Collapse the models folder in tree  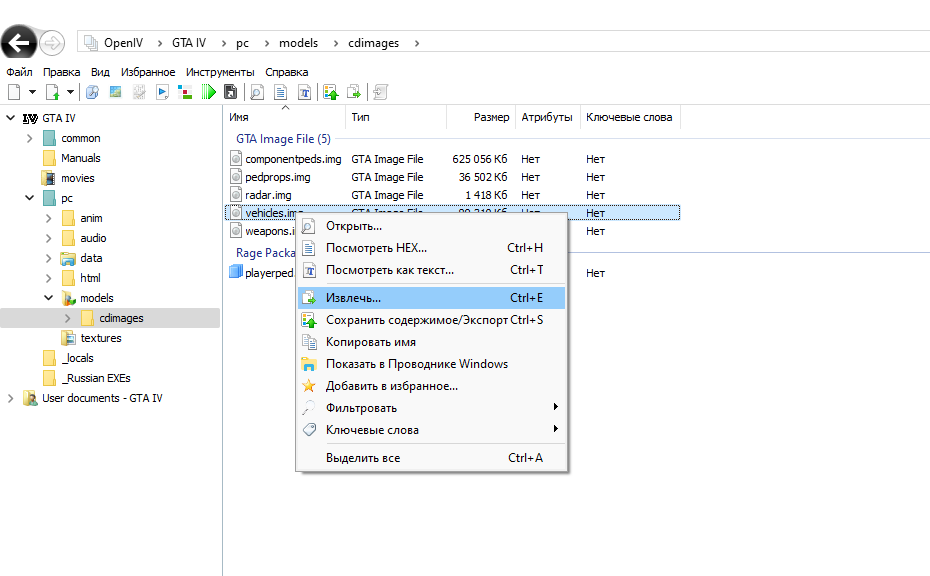click(49, 298)
